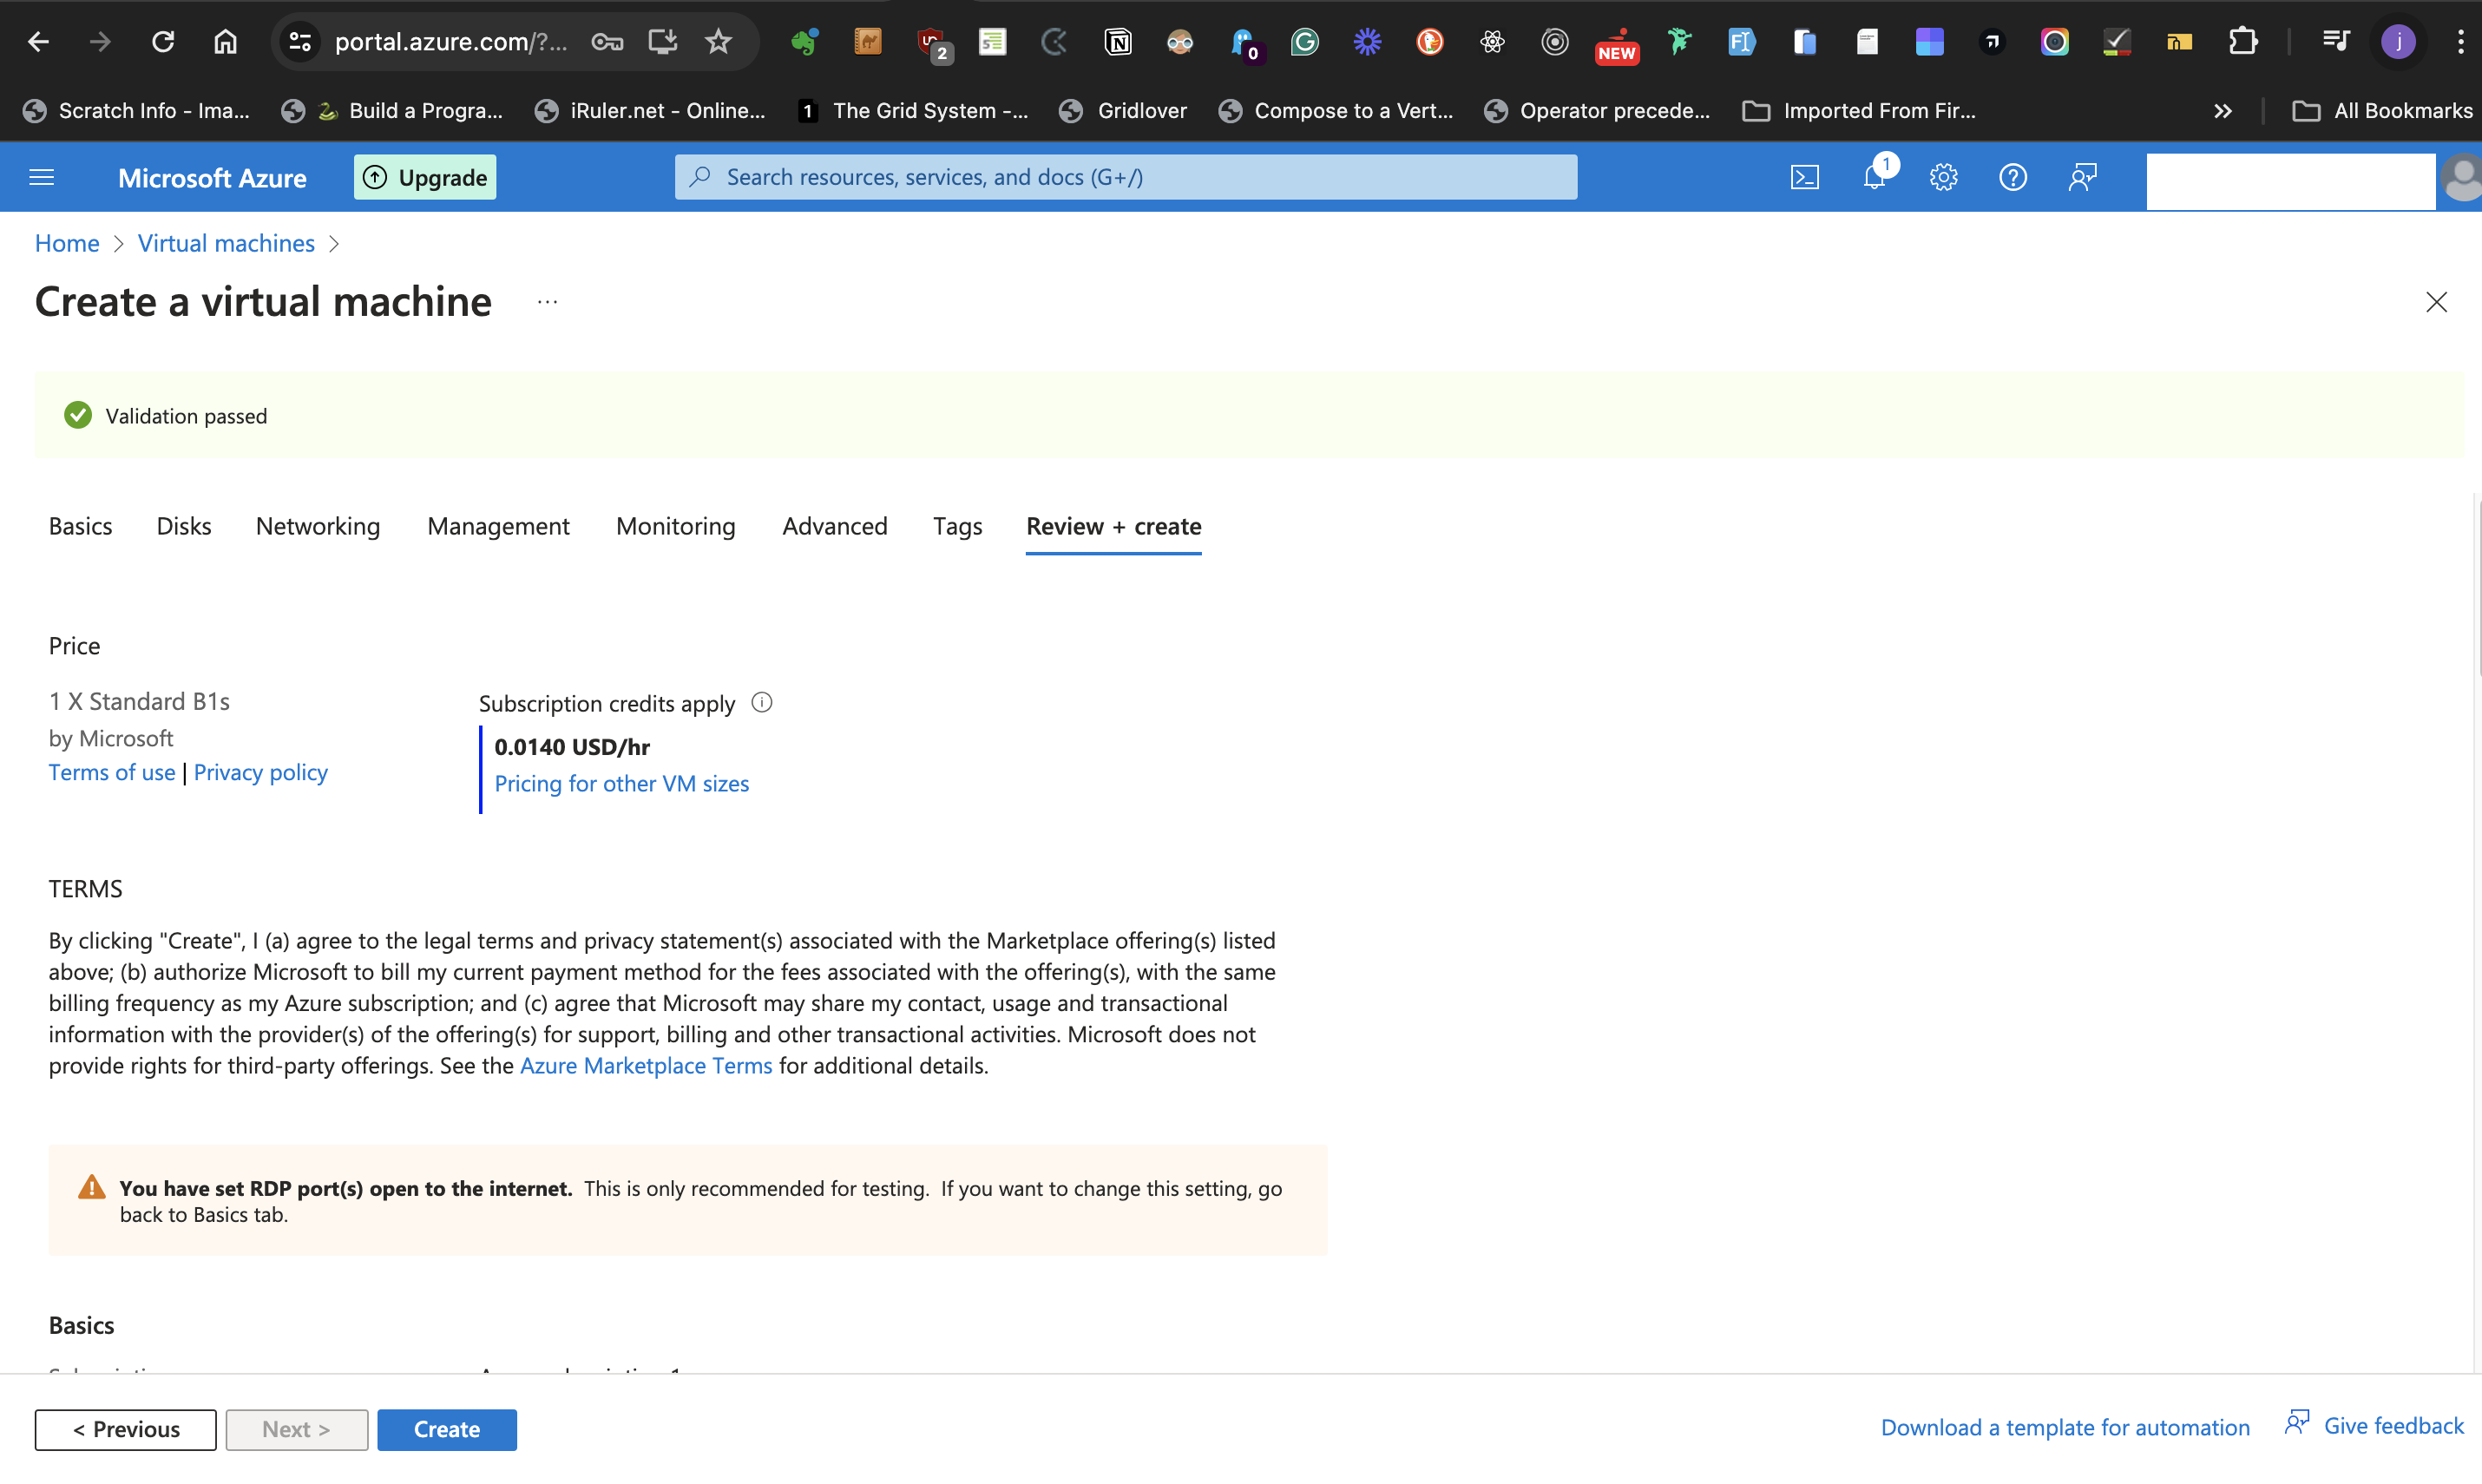This screenshot has height=1484, width=2482.
Task: Open the notifications bell
Action: tap(1875, 177)
